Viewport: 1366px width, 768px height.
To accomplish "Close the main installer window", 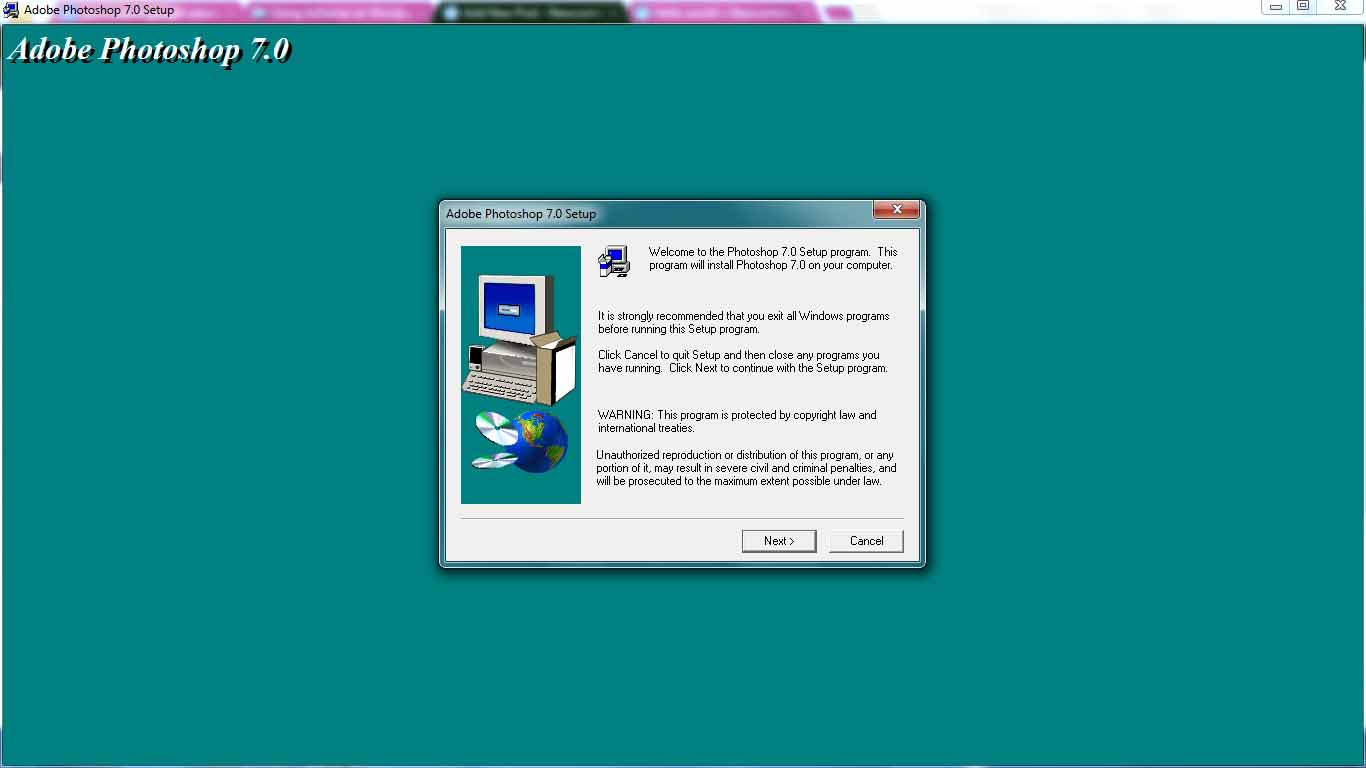I will click(x=1340, y=7).
